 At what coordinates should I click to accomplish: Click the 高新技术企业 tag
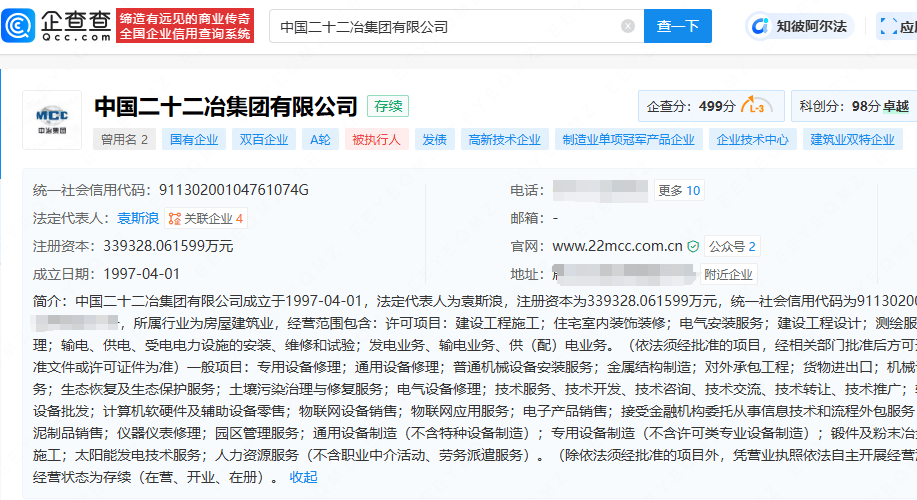click(x=504, y=140)
